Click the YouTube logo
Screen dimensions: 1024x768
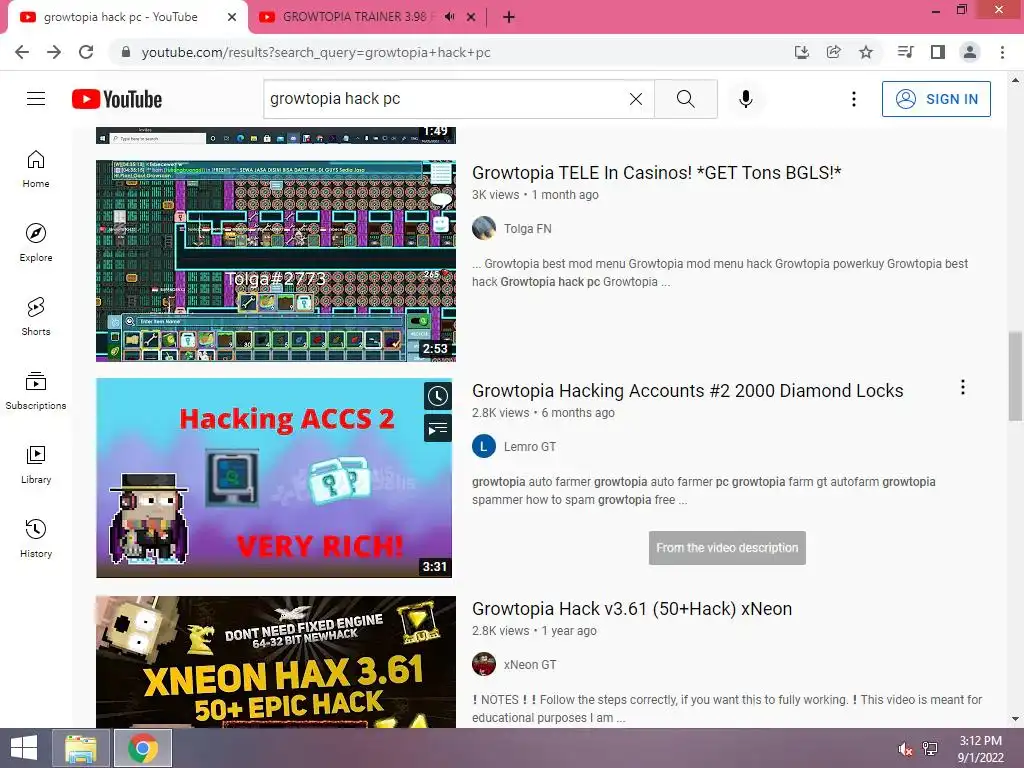[x=117, y=99]
